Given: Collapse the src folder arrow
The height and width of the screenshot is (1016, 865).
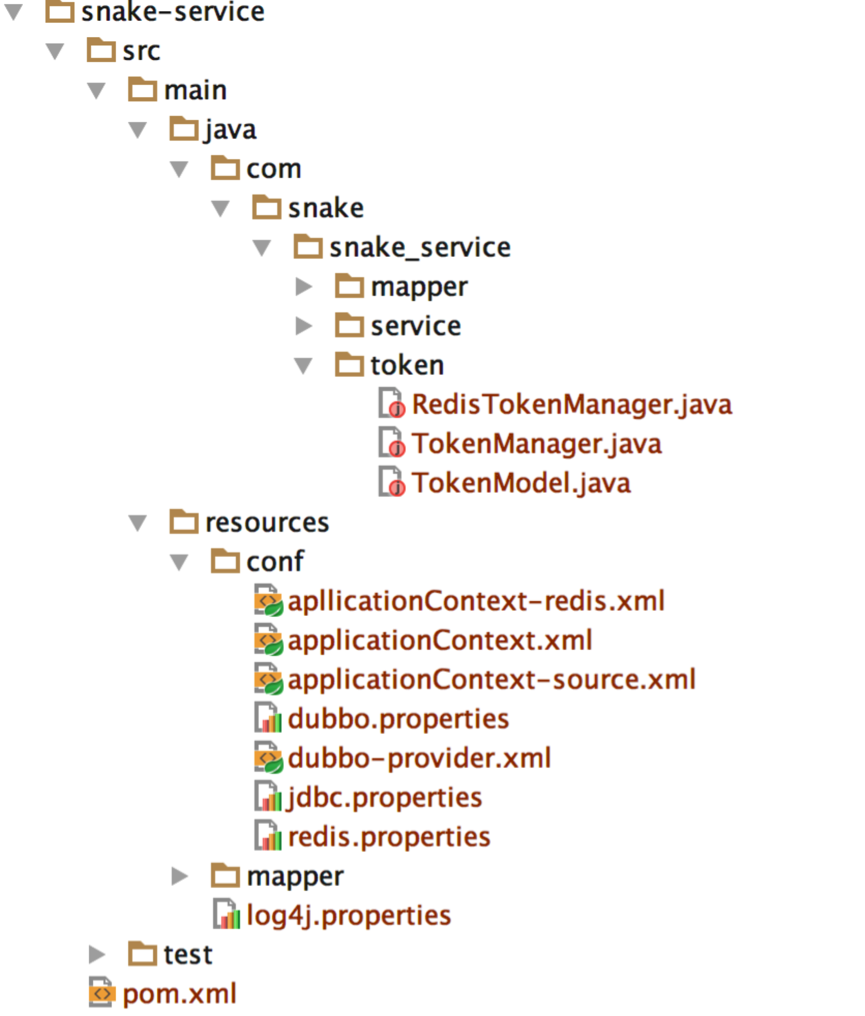Looking at the screenshot, I should (x=55, y=51).
